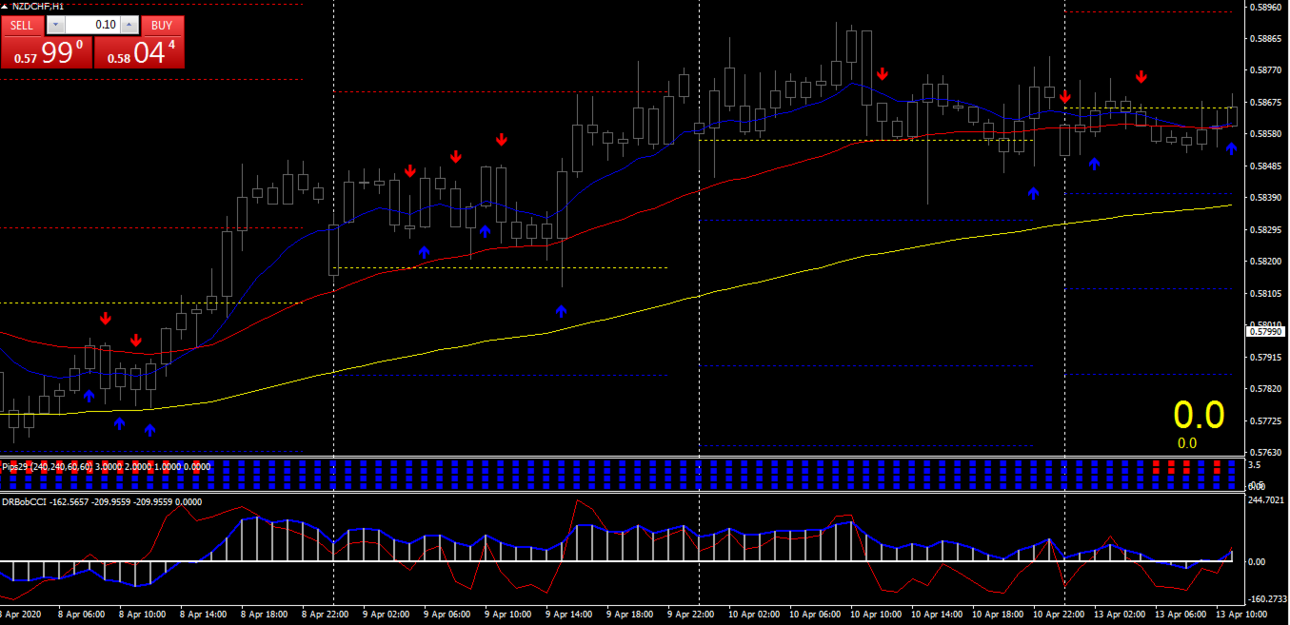This screenshot has height=625, width=1290.
Task: Click the 0.58200 price scale label
Action: [1264, 261]
